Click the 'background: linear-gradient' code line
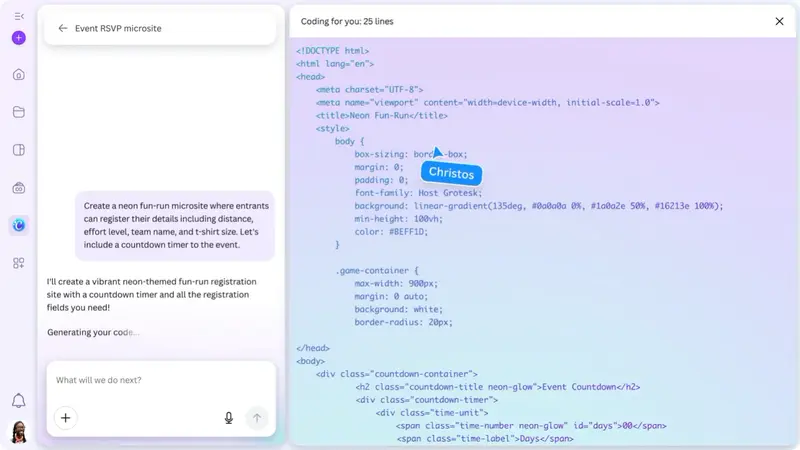Screen dimensions: 800x450 click(x=539, y=206)
